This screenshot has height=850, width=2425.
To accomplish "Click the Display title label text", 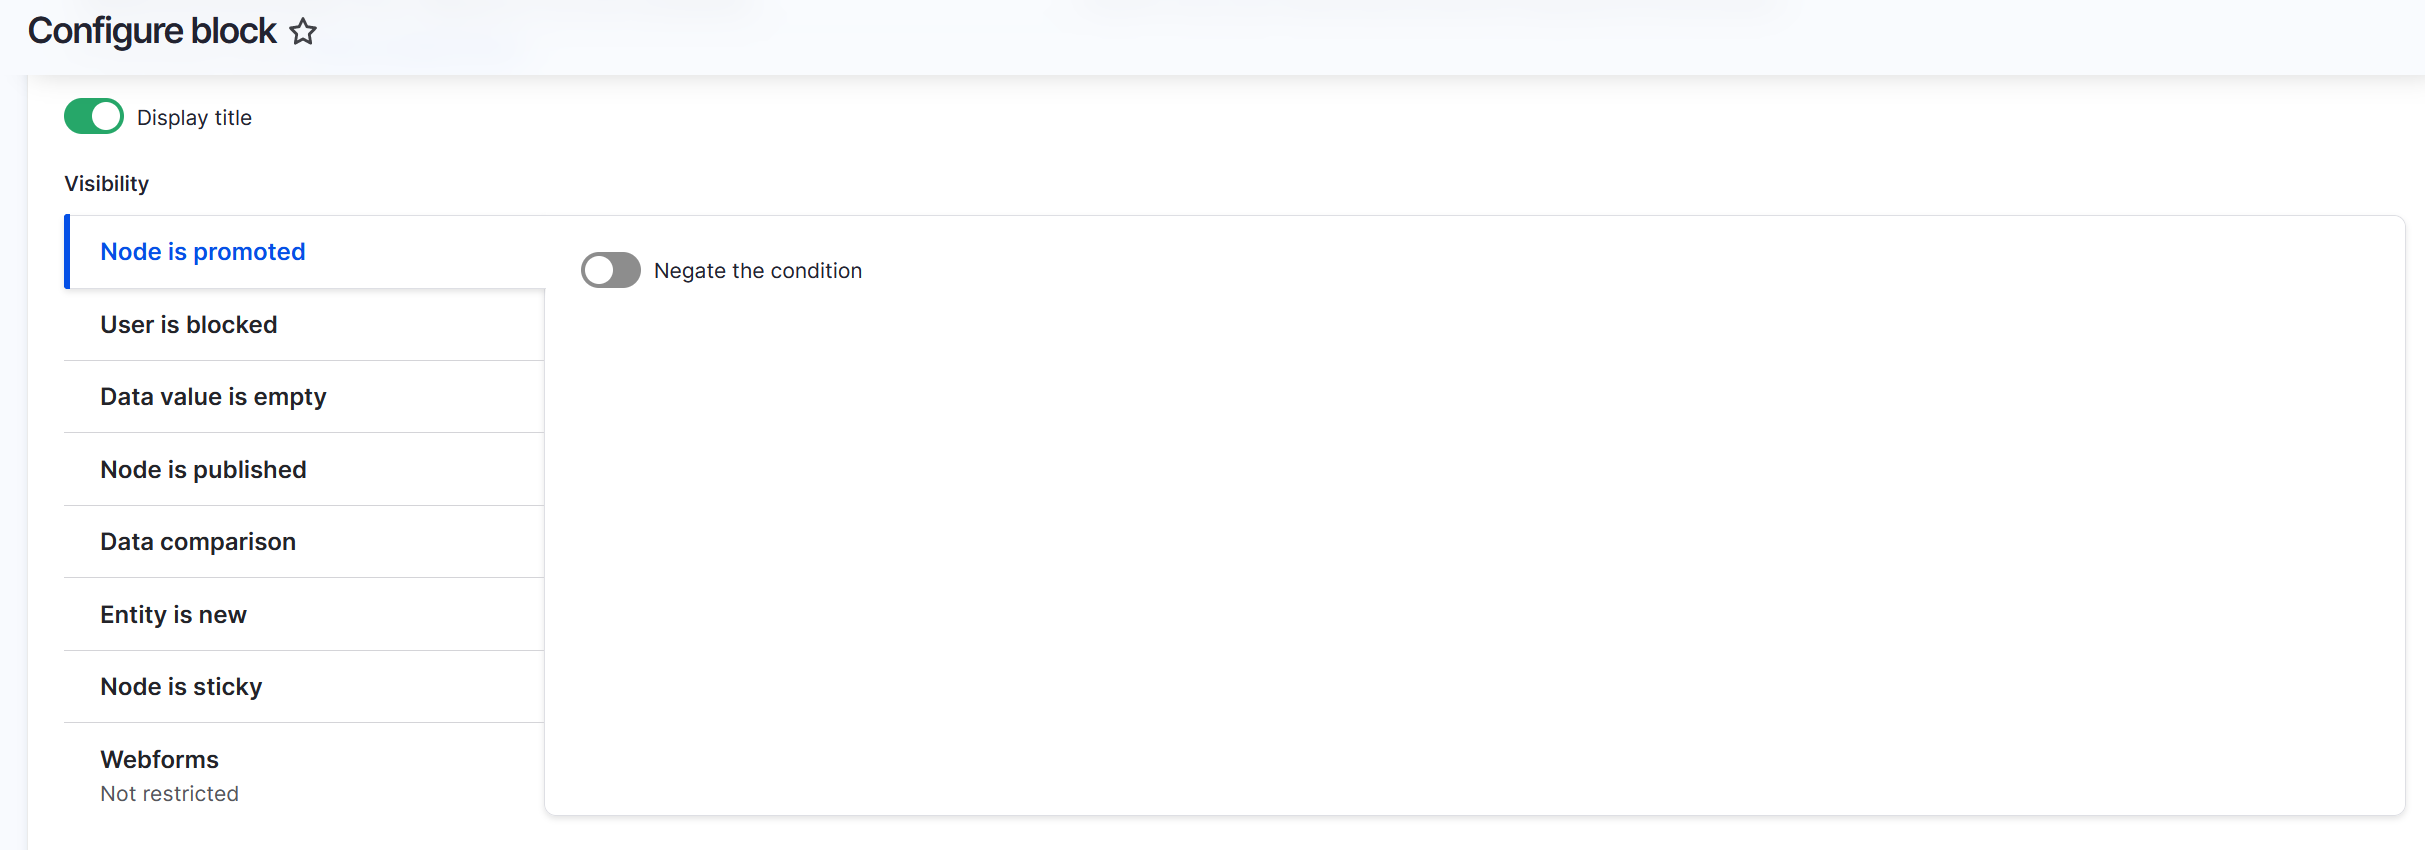I will (x=194, y=118).
